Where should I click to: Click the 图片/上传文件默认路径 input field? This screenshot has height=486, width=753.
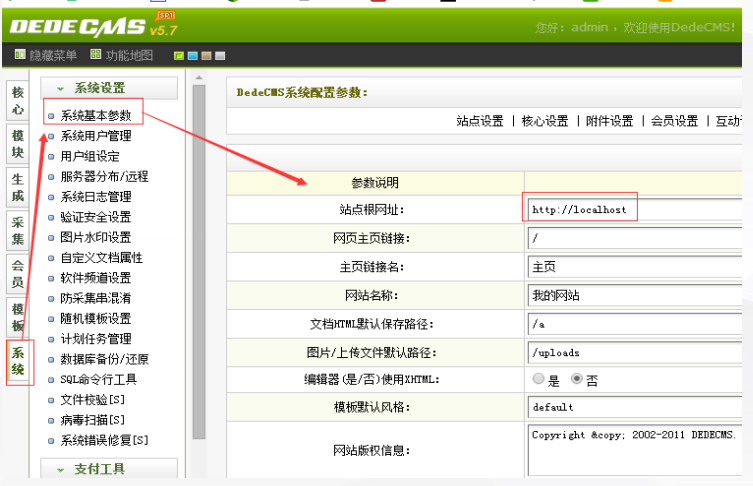pyautogui.click(x=635, y=352)
